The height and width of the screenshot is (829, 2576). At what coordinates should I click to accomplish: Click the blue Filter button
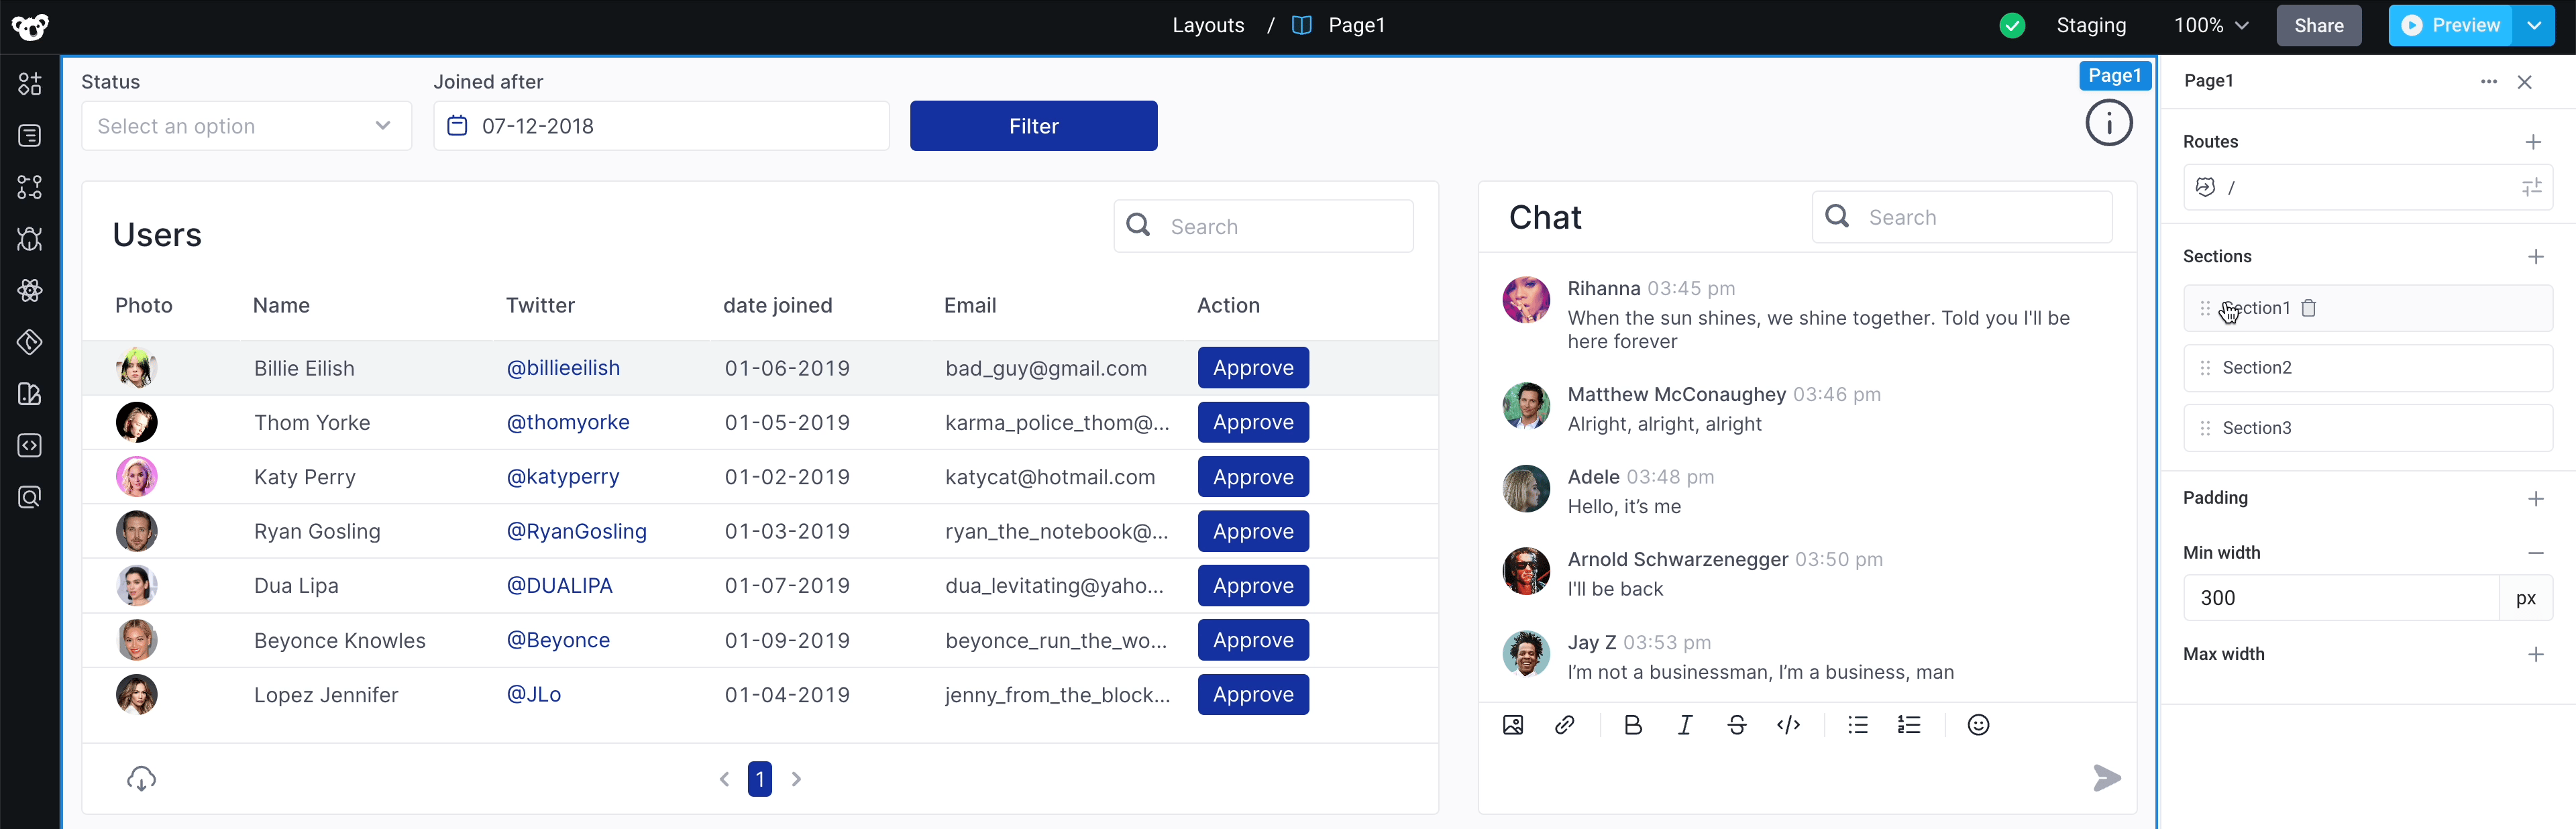(x=1033, y=126)
